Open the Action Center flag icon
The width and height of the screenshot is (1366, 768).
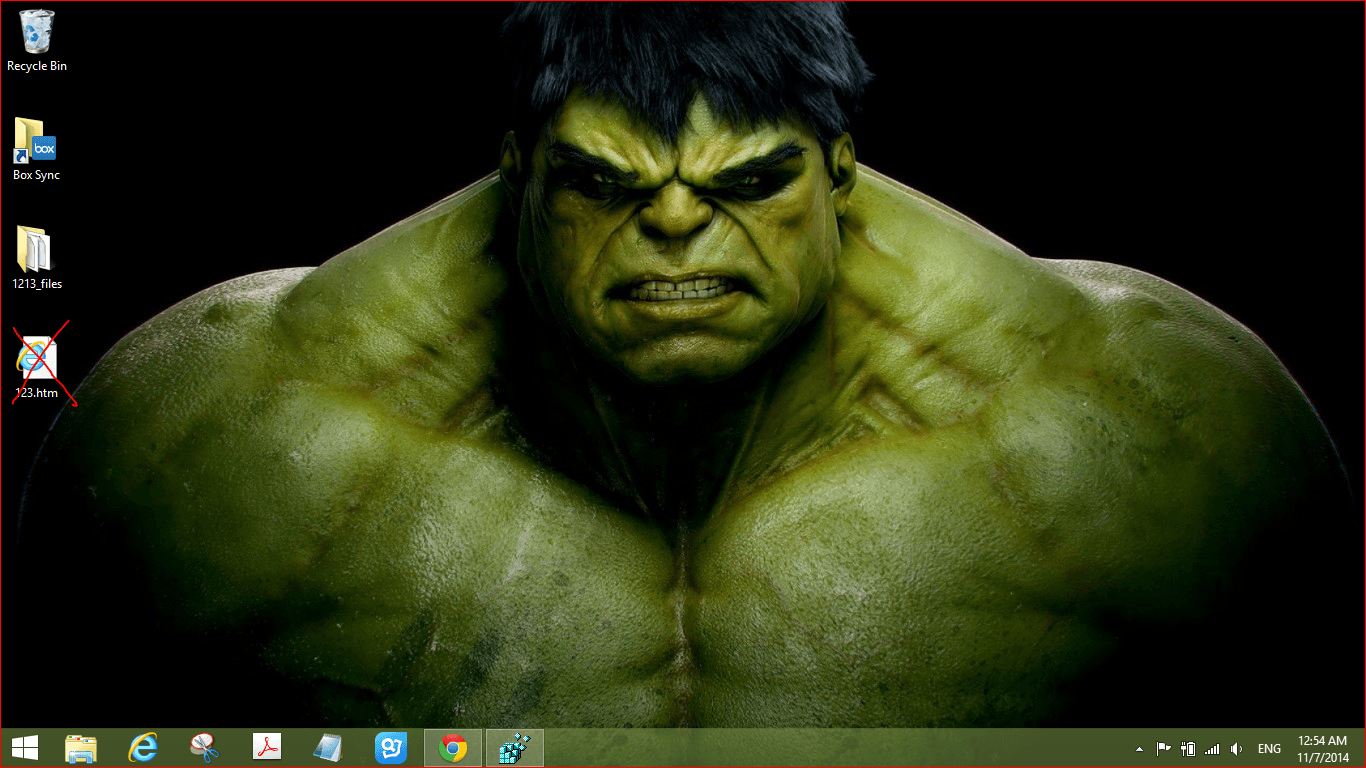(x=1164, y=748)
